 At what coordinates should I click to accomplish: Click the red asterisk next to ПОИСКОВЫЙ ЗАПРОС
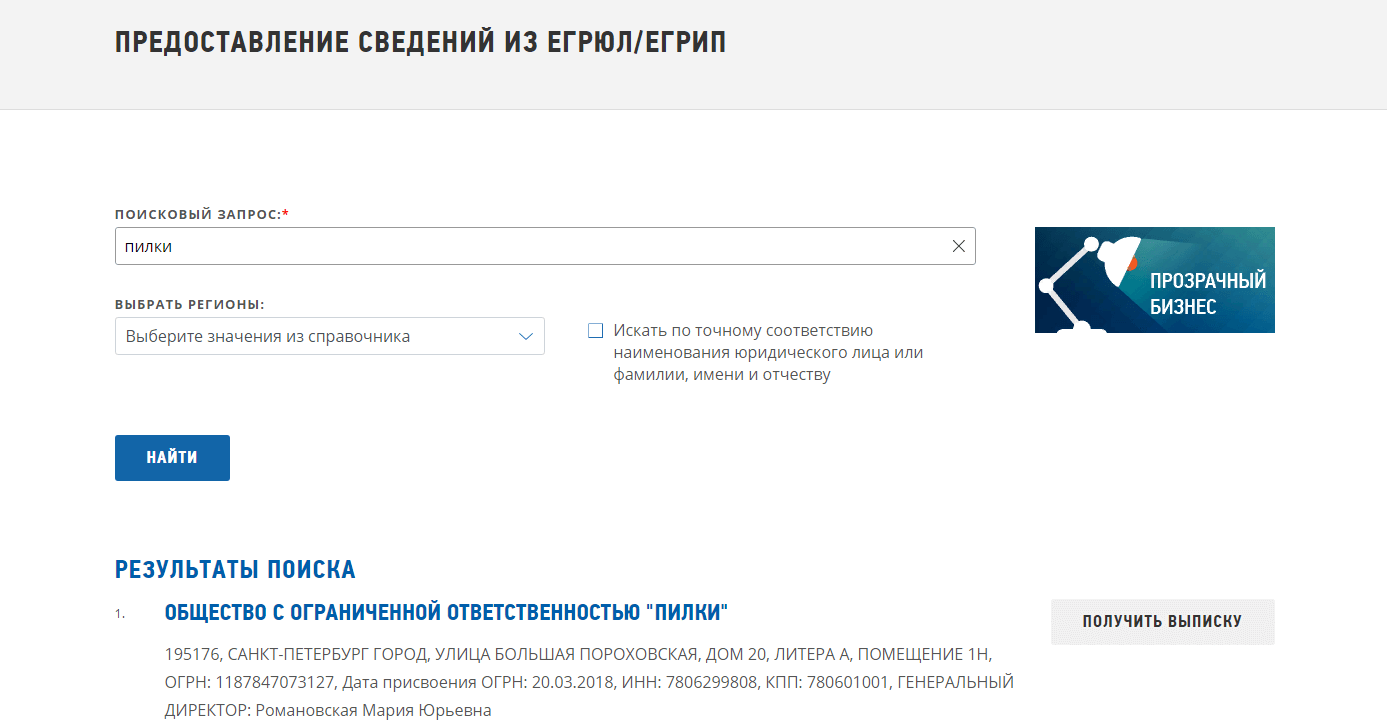coord(287,210)
